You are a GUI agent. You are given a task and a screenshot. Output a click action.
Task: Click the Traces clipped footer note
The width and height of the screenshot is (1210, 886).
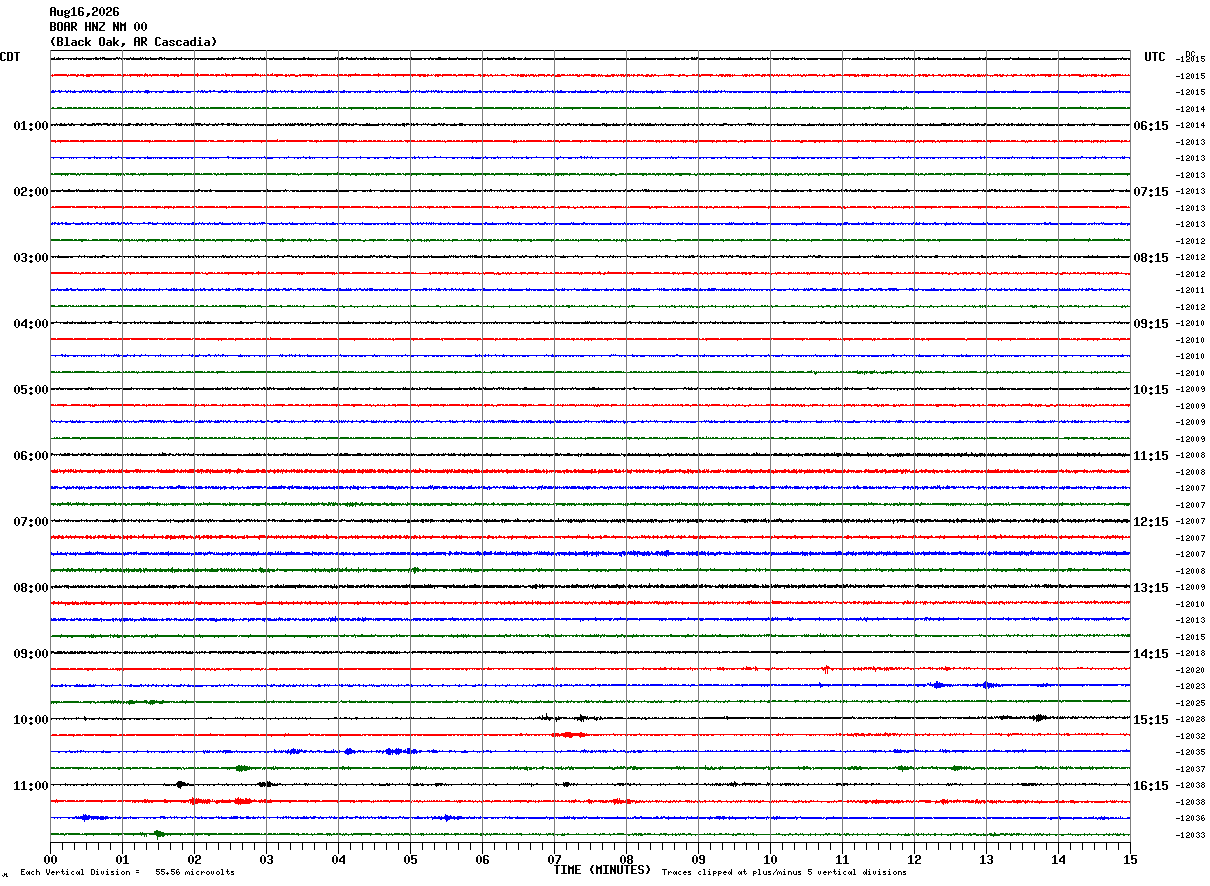click(x=784, y=873)
